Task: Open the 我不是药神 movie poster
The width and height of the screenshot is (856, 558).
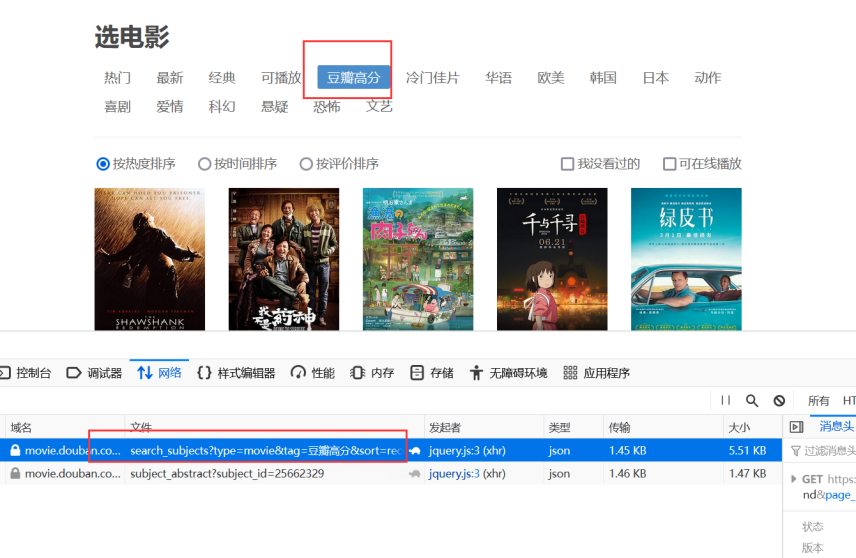Action: pos(284,259)
